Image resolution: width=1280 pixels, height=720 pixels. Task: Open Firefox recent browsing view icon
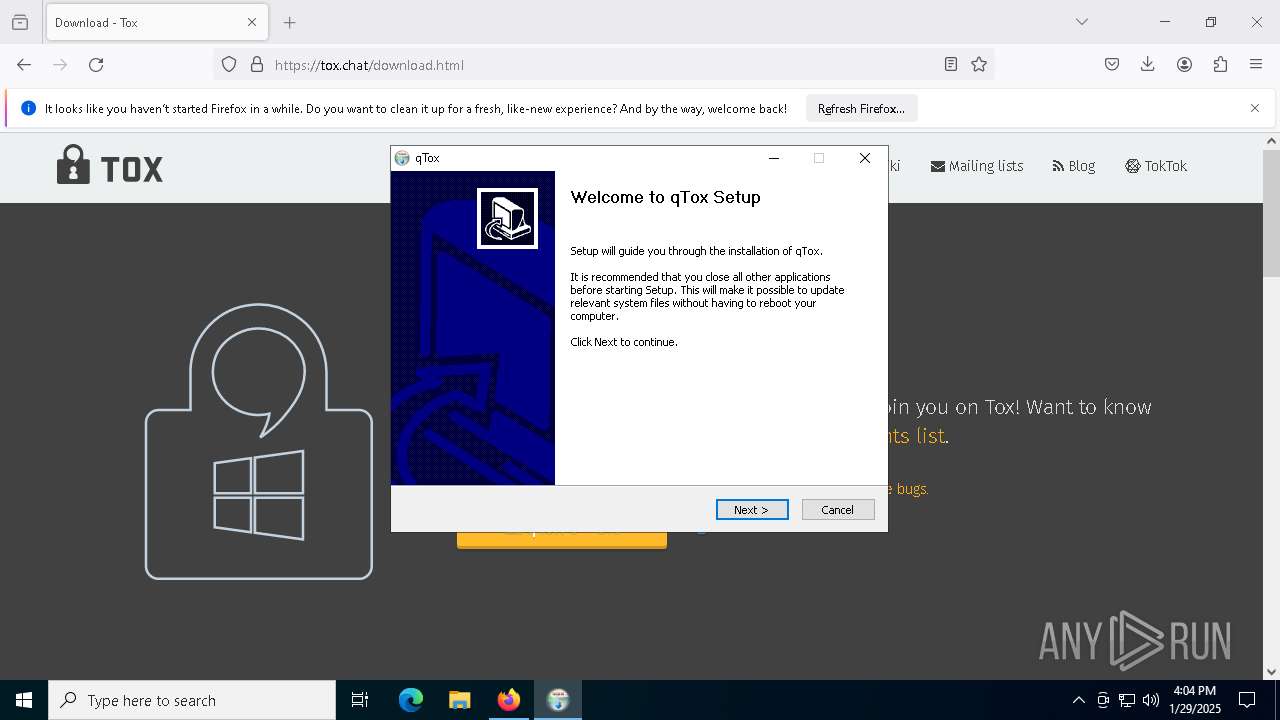20,22
